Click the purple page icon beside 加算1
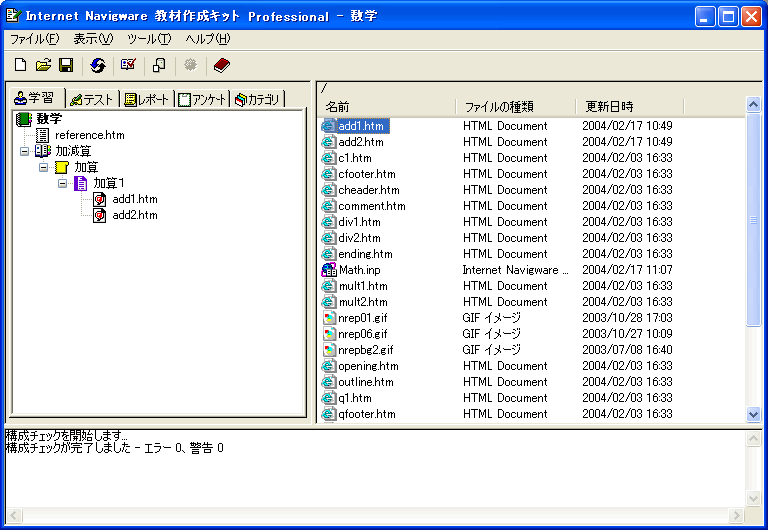Image resolution: width=768 pixels, height=530 pixels. [80, 183]
